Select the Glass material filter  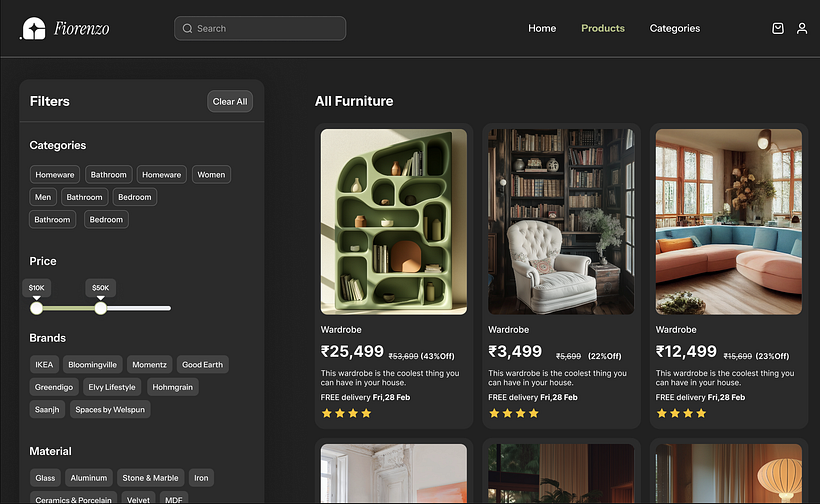pos(45,478)
